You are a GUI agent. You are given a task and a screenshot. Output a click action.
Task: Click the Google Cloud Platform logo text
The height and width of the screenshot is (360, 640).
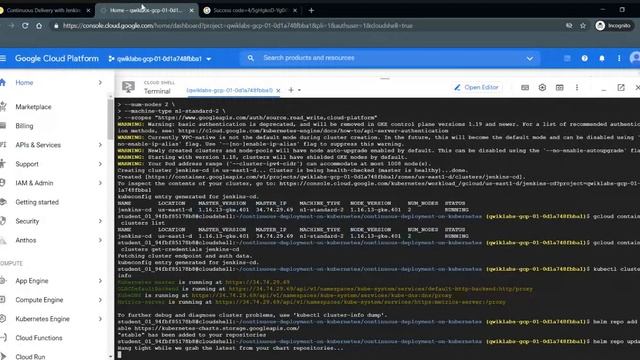coord(57,58)
